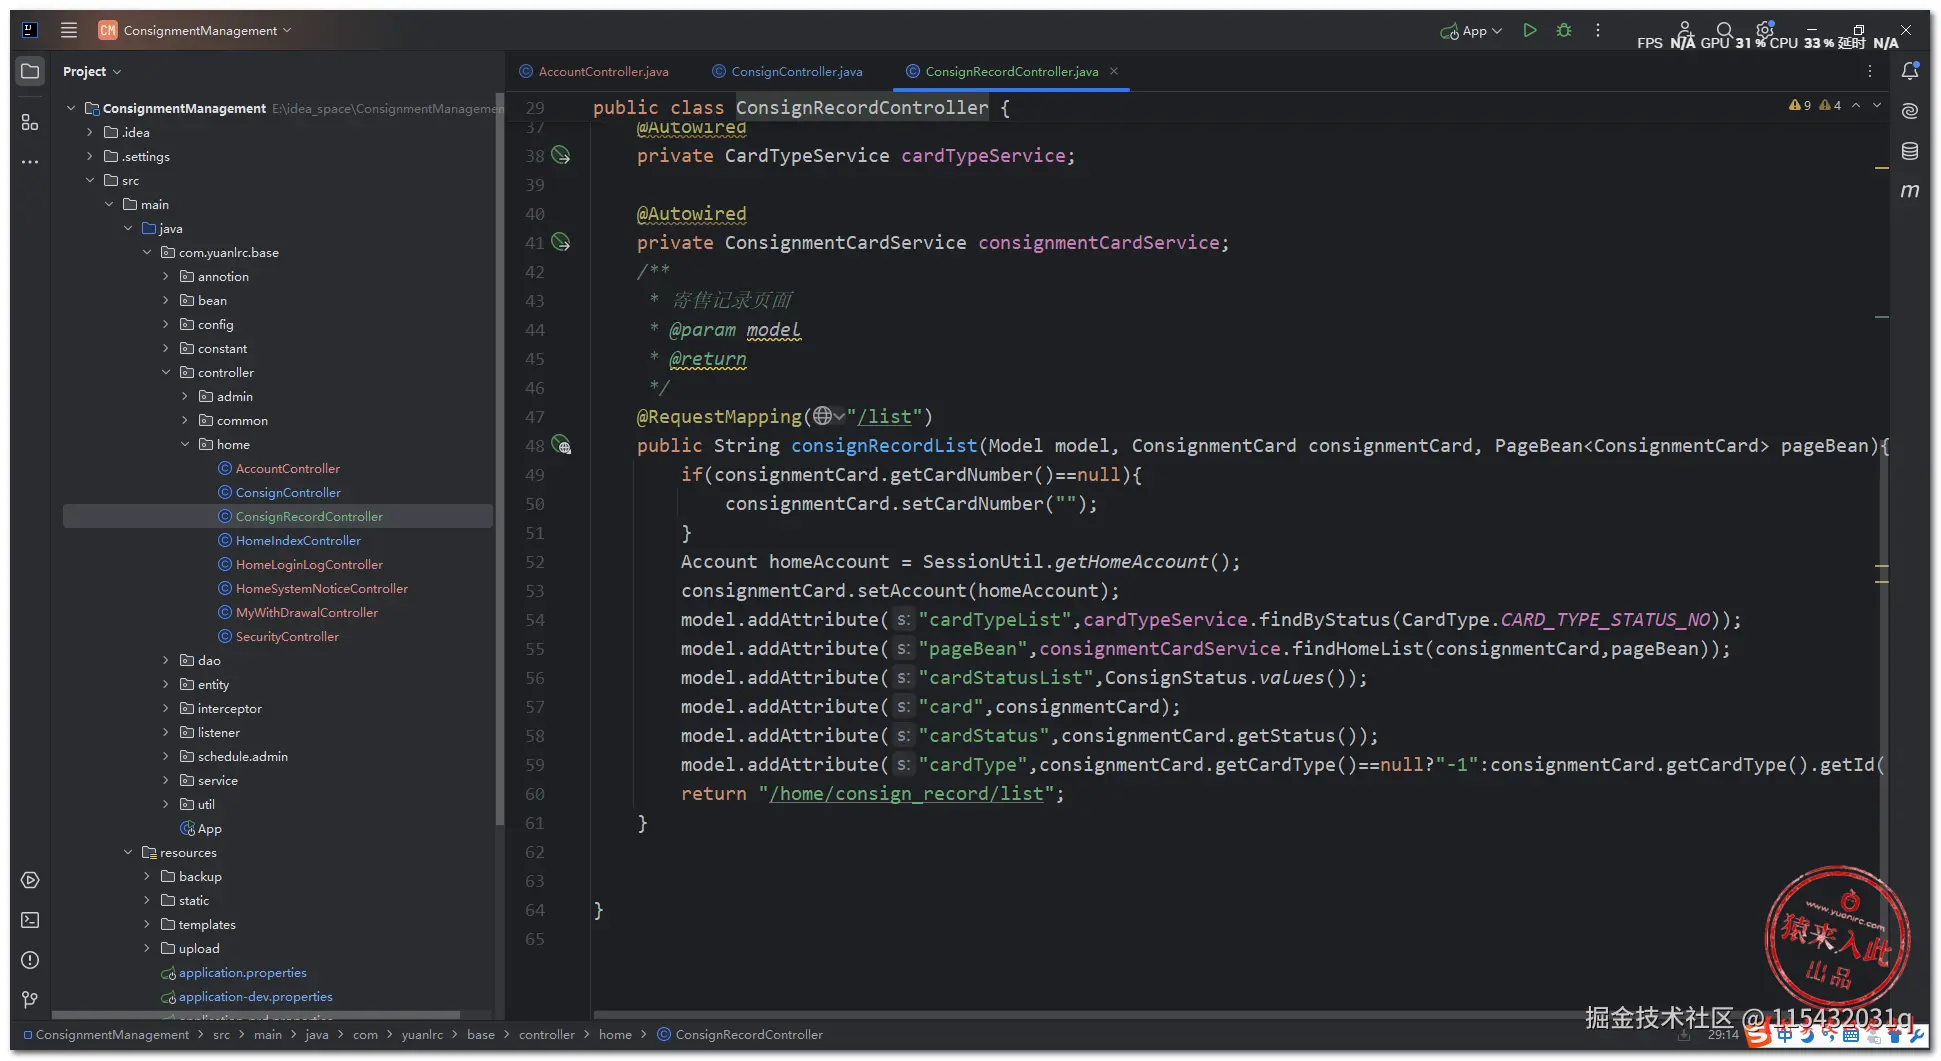Image resolution: width=1941 pixels, height=1061 pixels.
Task: Click request mapping gutter icon on line 48
Action: pyautogui.click(x=562, y=445)
